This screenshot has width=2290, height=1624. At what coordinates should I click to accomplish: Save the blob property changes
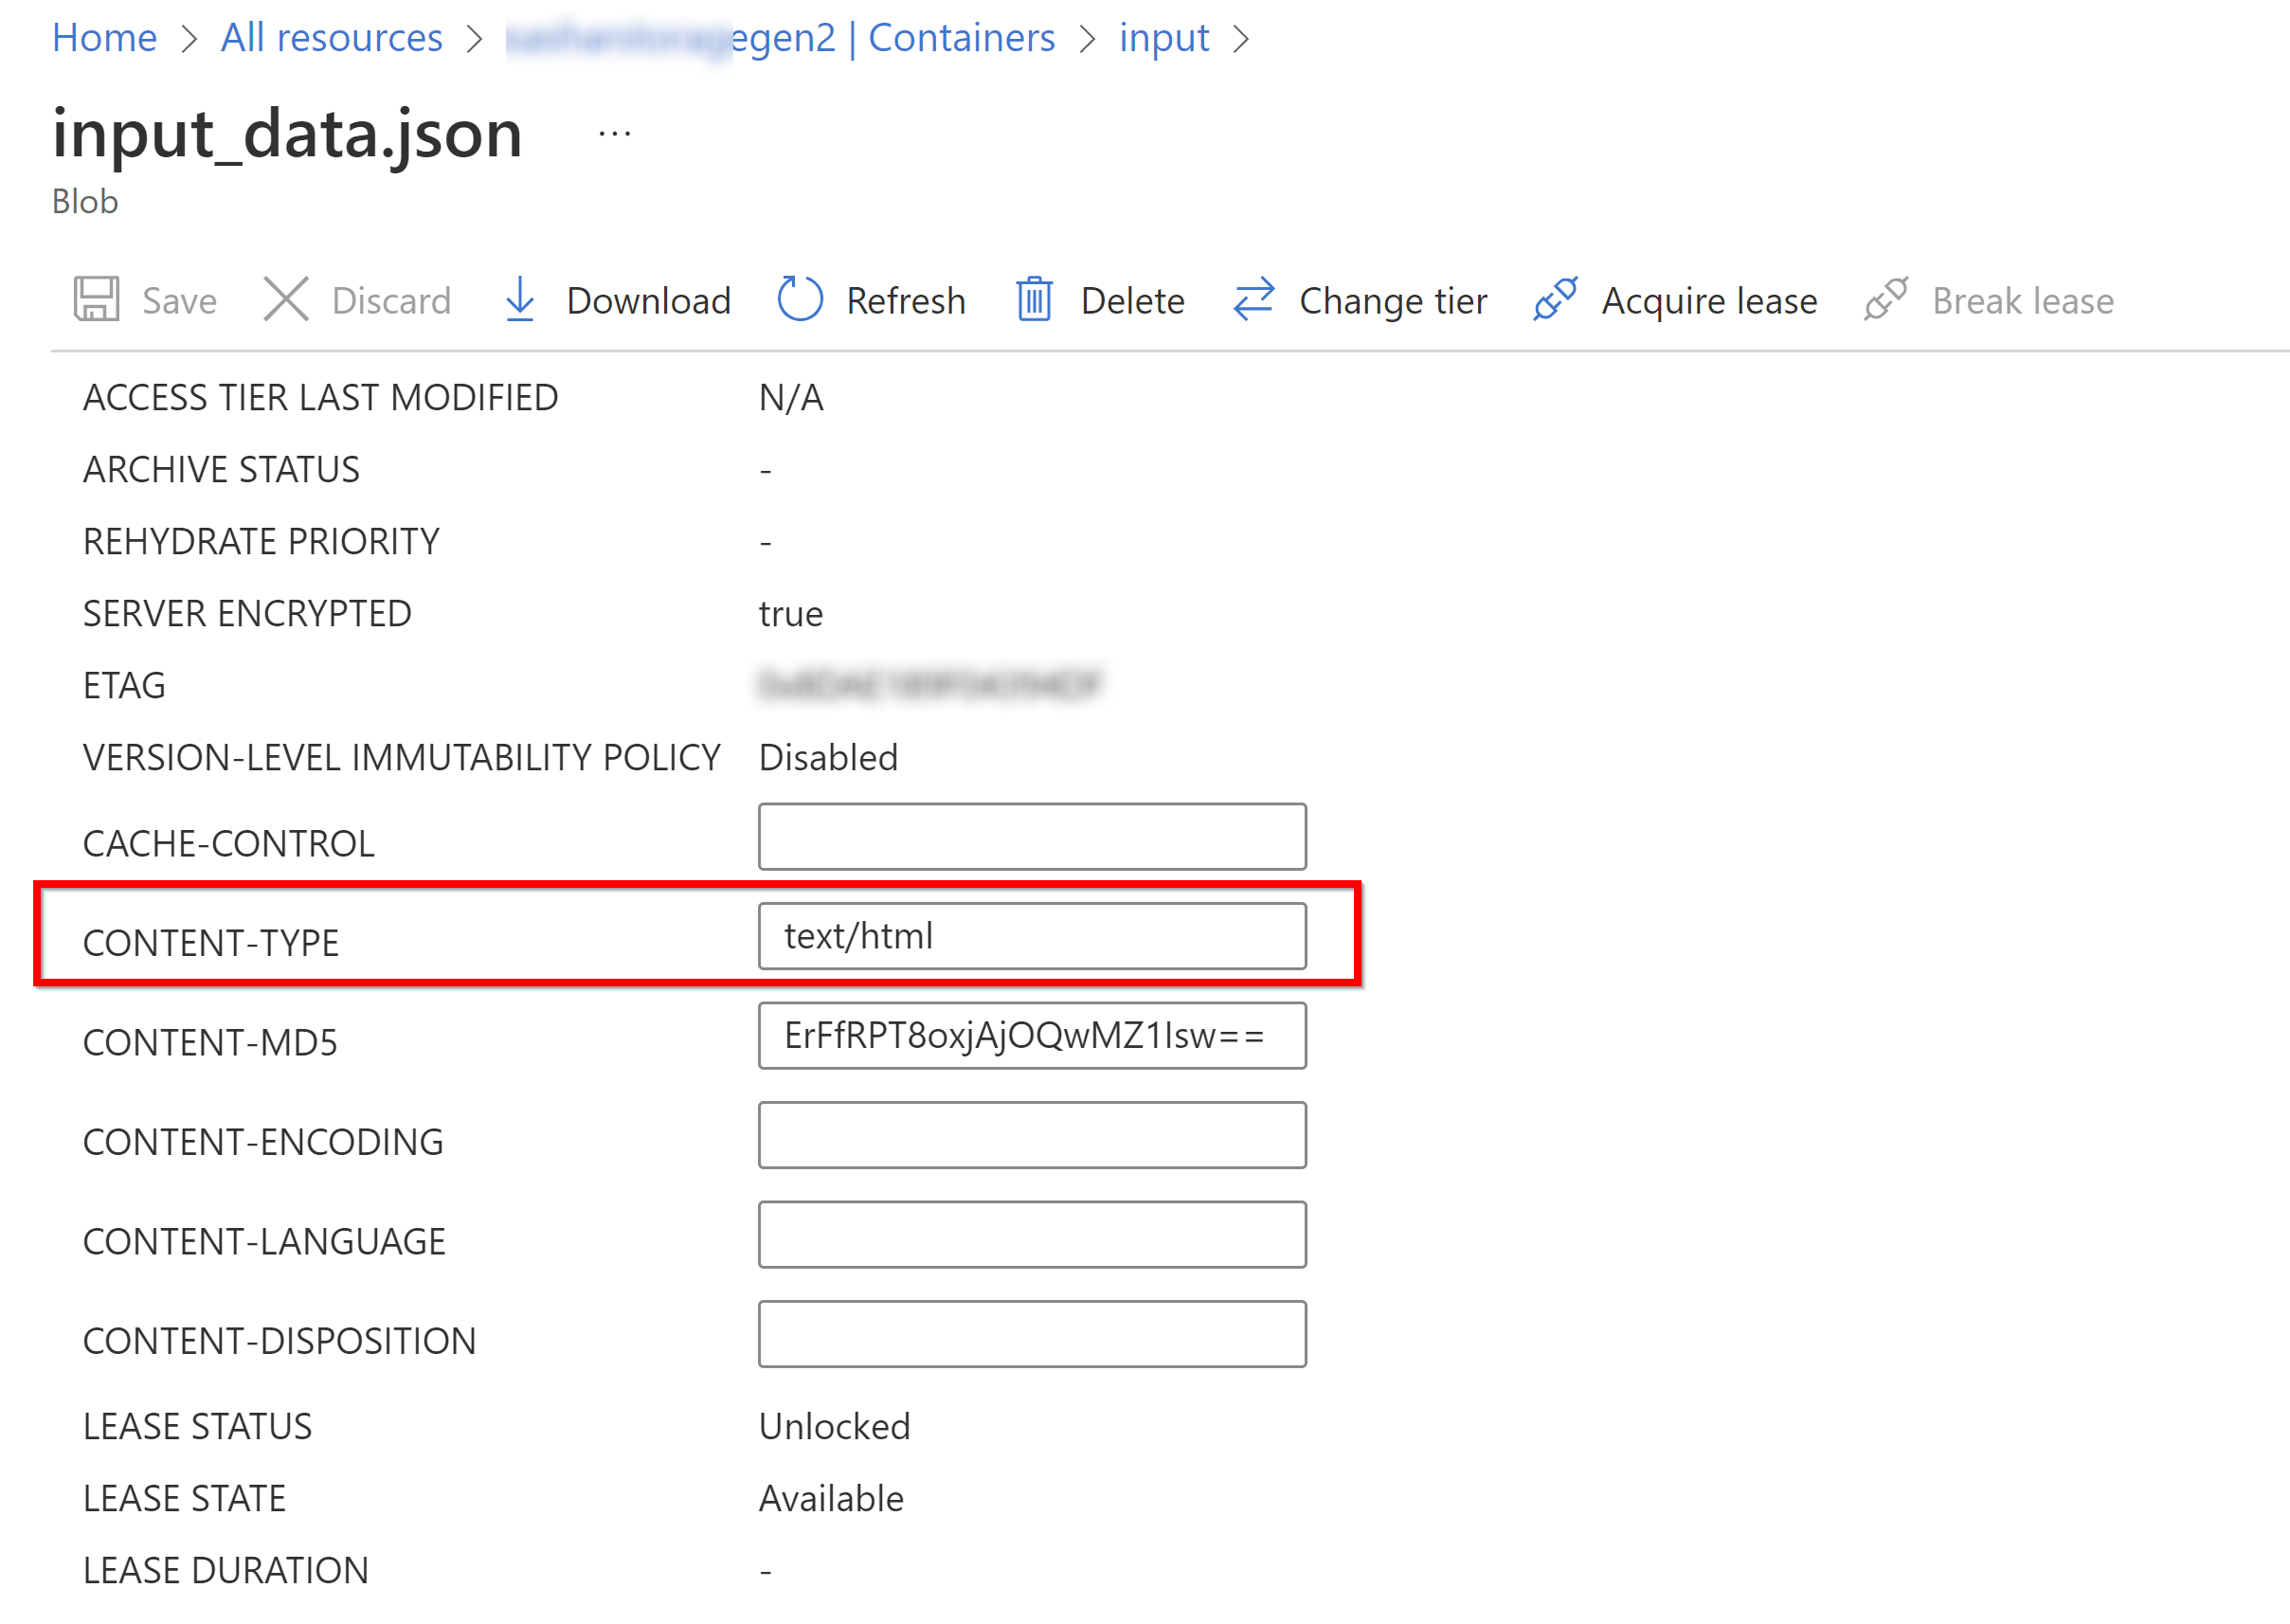point(148,300)
